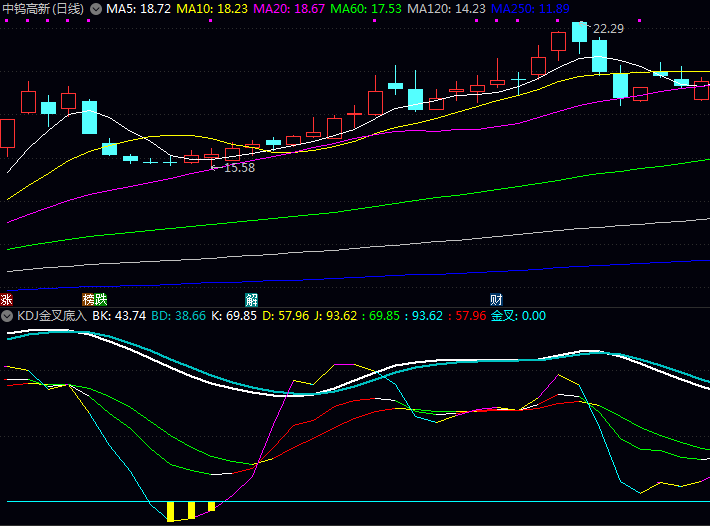Screen dimensions: 710x526
Task: Open the 财 financial report marker
Action: point(496,299)
